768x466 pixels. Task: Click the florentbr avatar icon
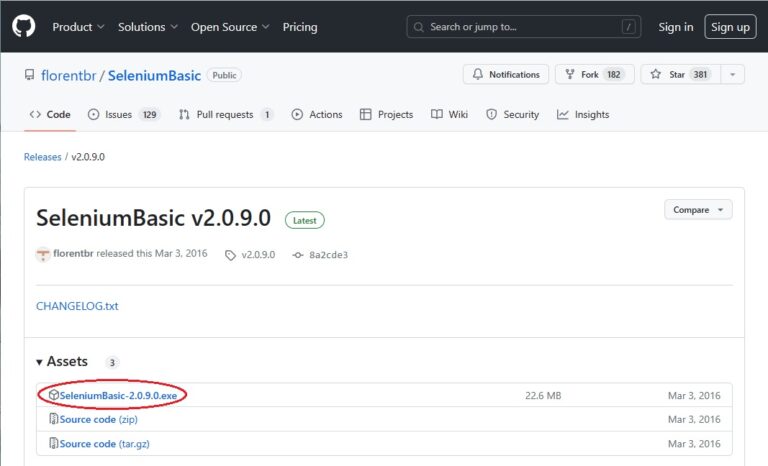(43, 254)
